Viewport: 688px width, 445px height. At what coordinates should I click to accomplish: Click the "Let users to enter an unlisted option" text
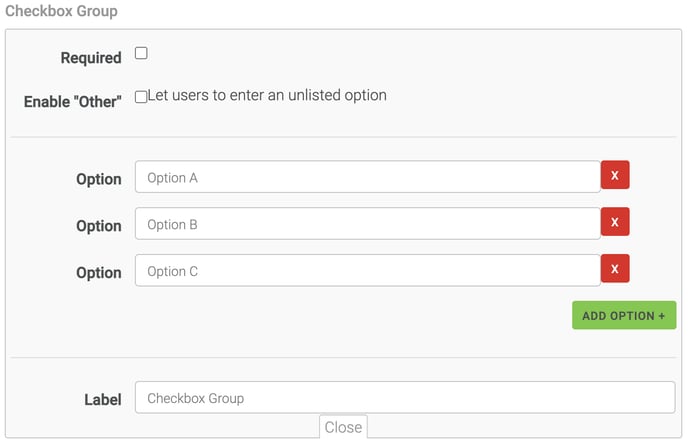tap(267, 96)
